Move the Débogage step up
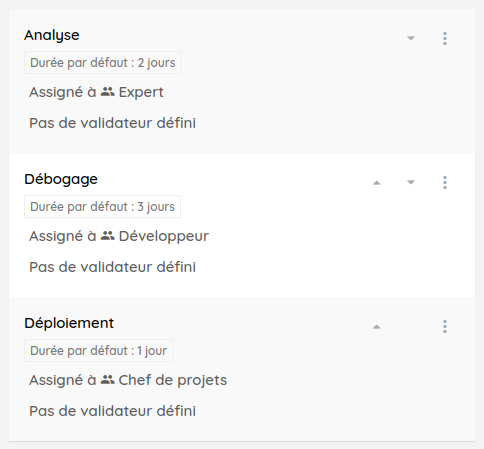Viewport: 484px width, 449px height. click(377, 182)
